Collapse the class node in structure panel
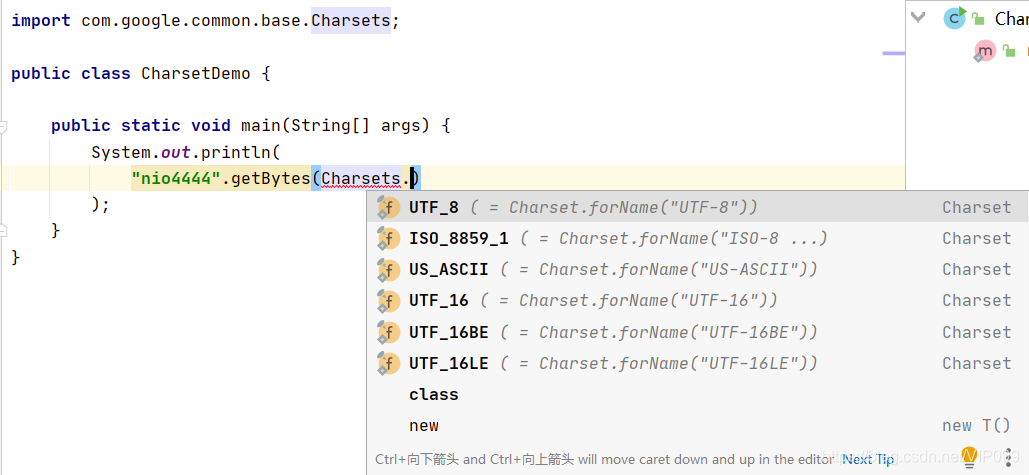The image size is (1029, 475). point(918,18)
